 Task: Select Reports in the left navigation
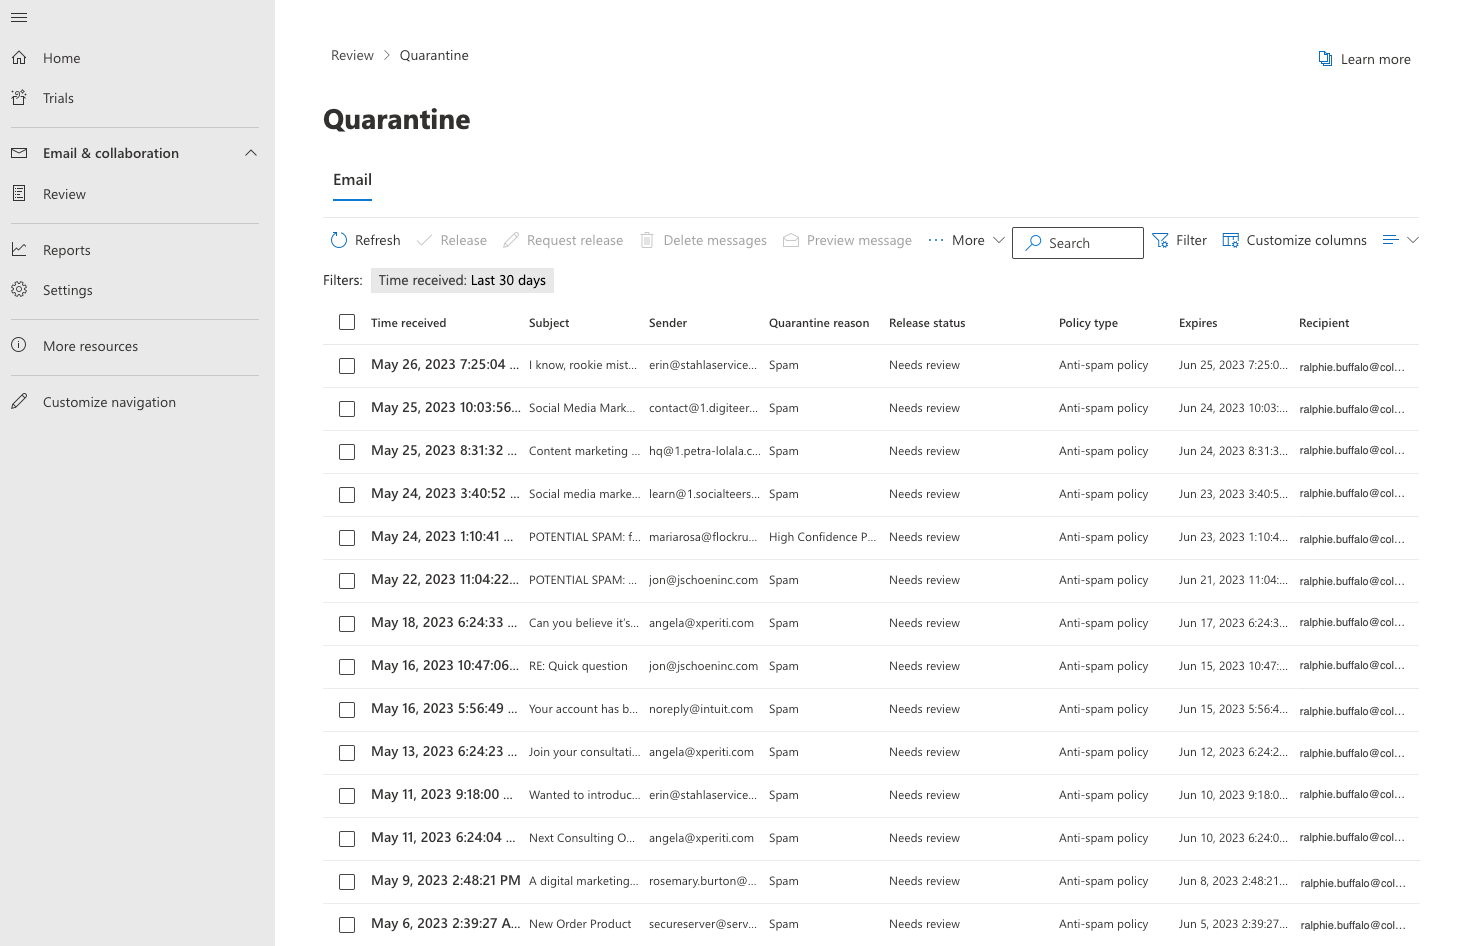point(66,249)
